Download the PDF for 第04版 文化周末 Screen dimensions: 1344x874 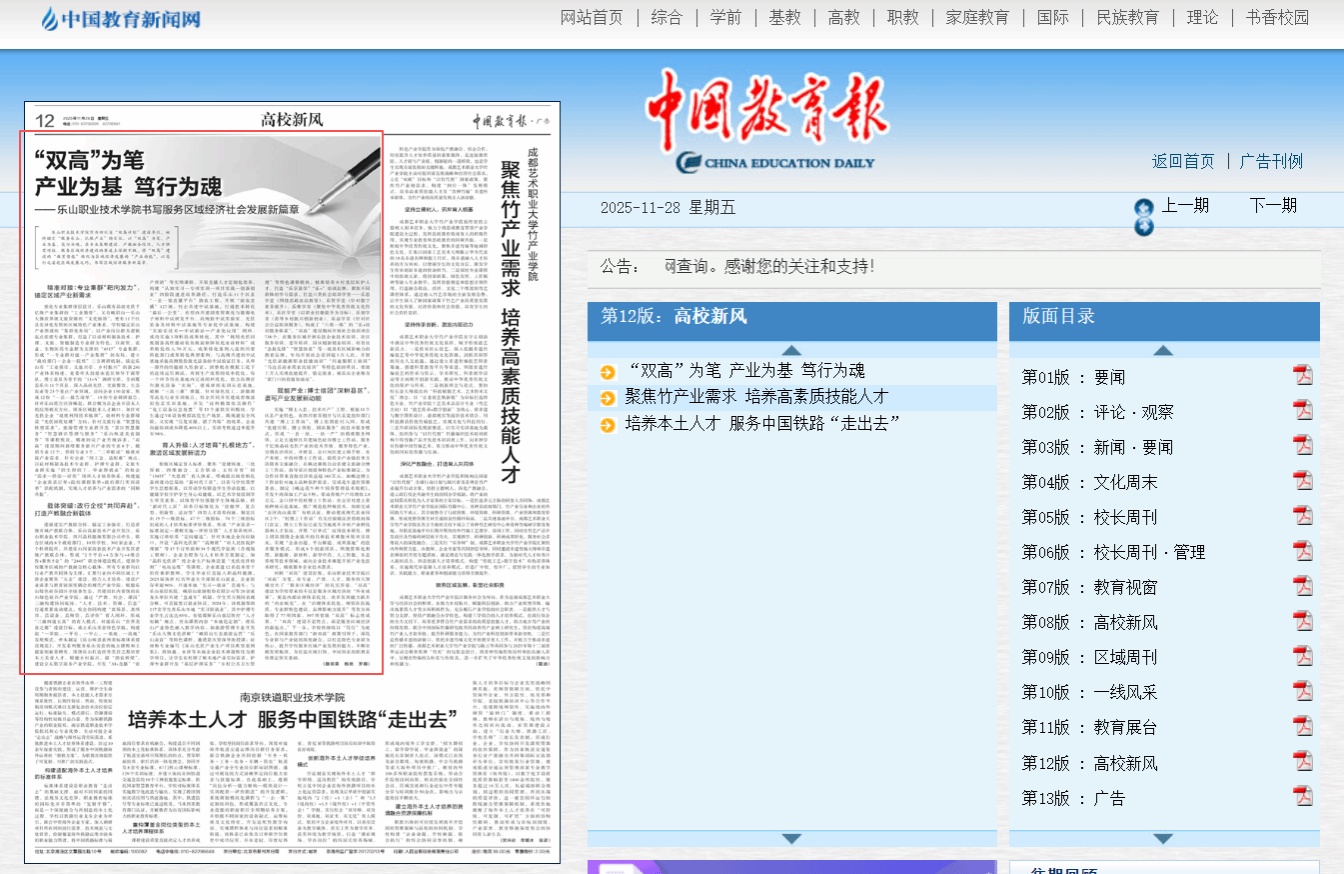click(x=1302, y=481)
